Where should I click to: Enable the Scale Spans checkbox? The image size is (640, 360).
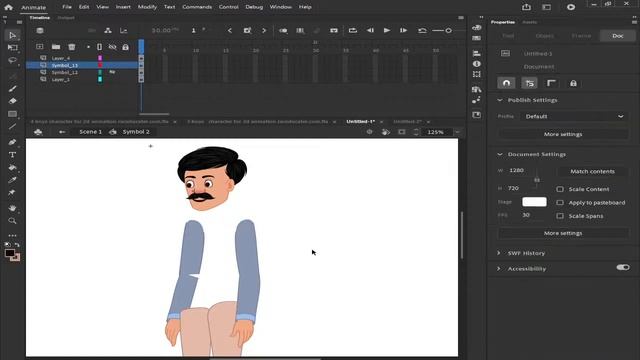560,216
